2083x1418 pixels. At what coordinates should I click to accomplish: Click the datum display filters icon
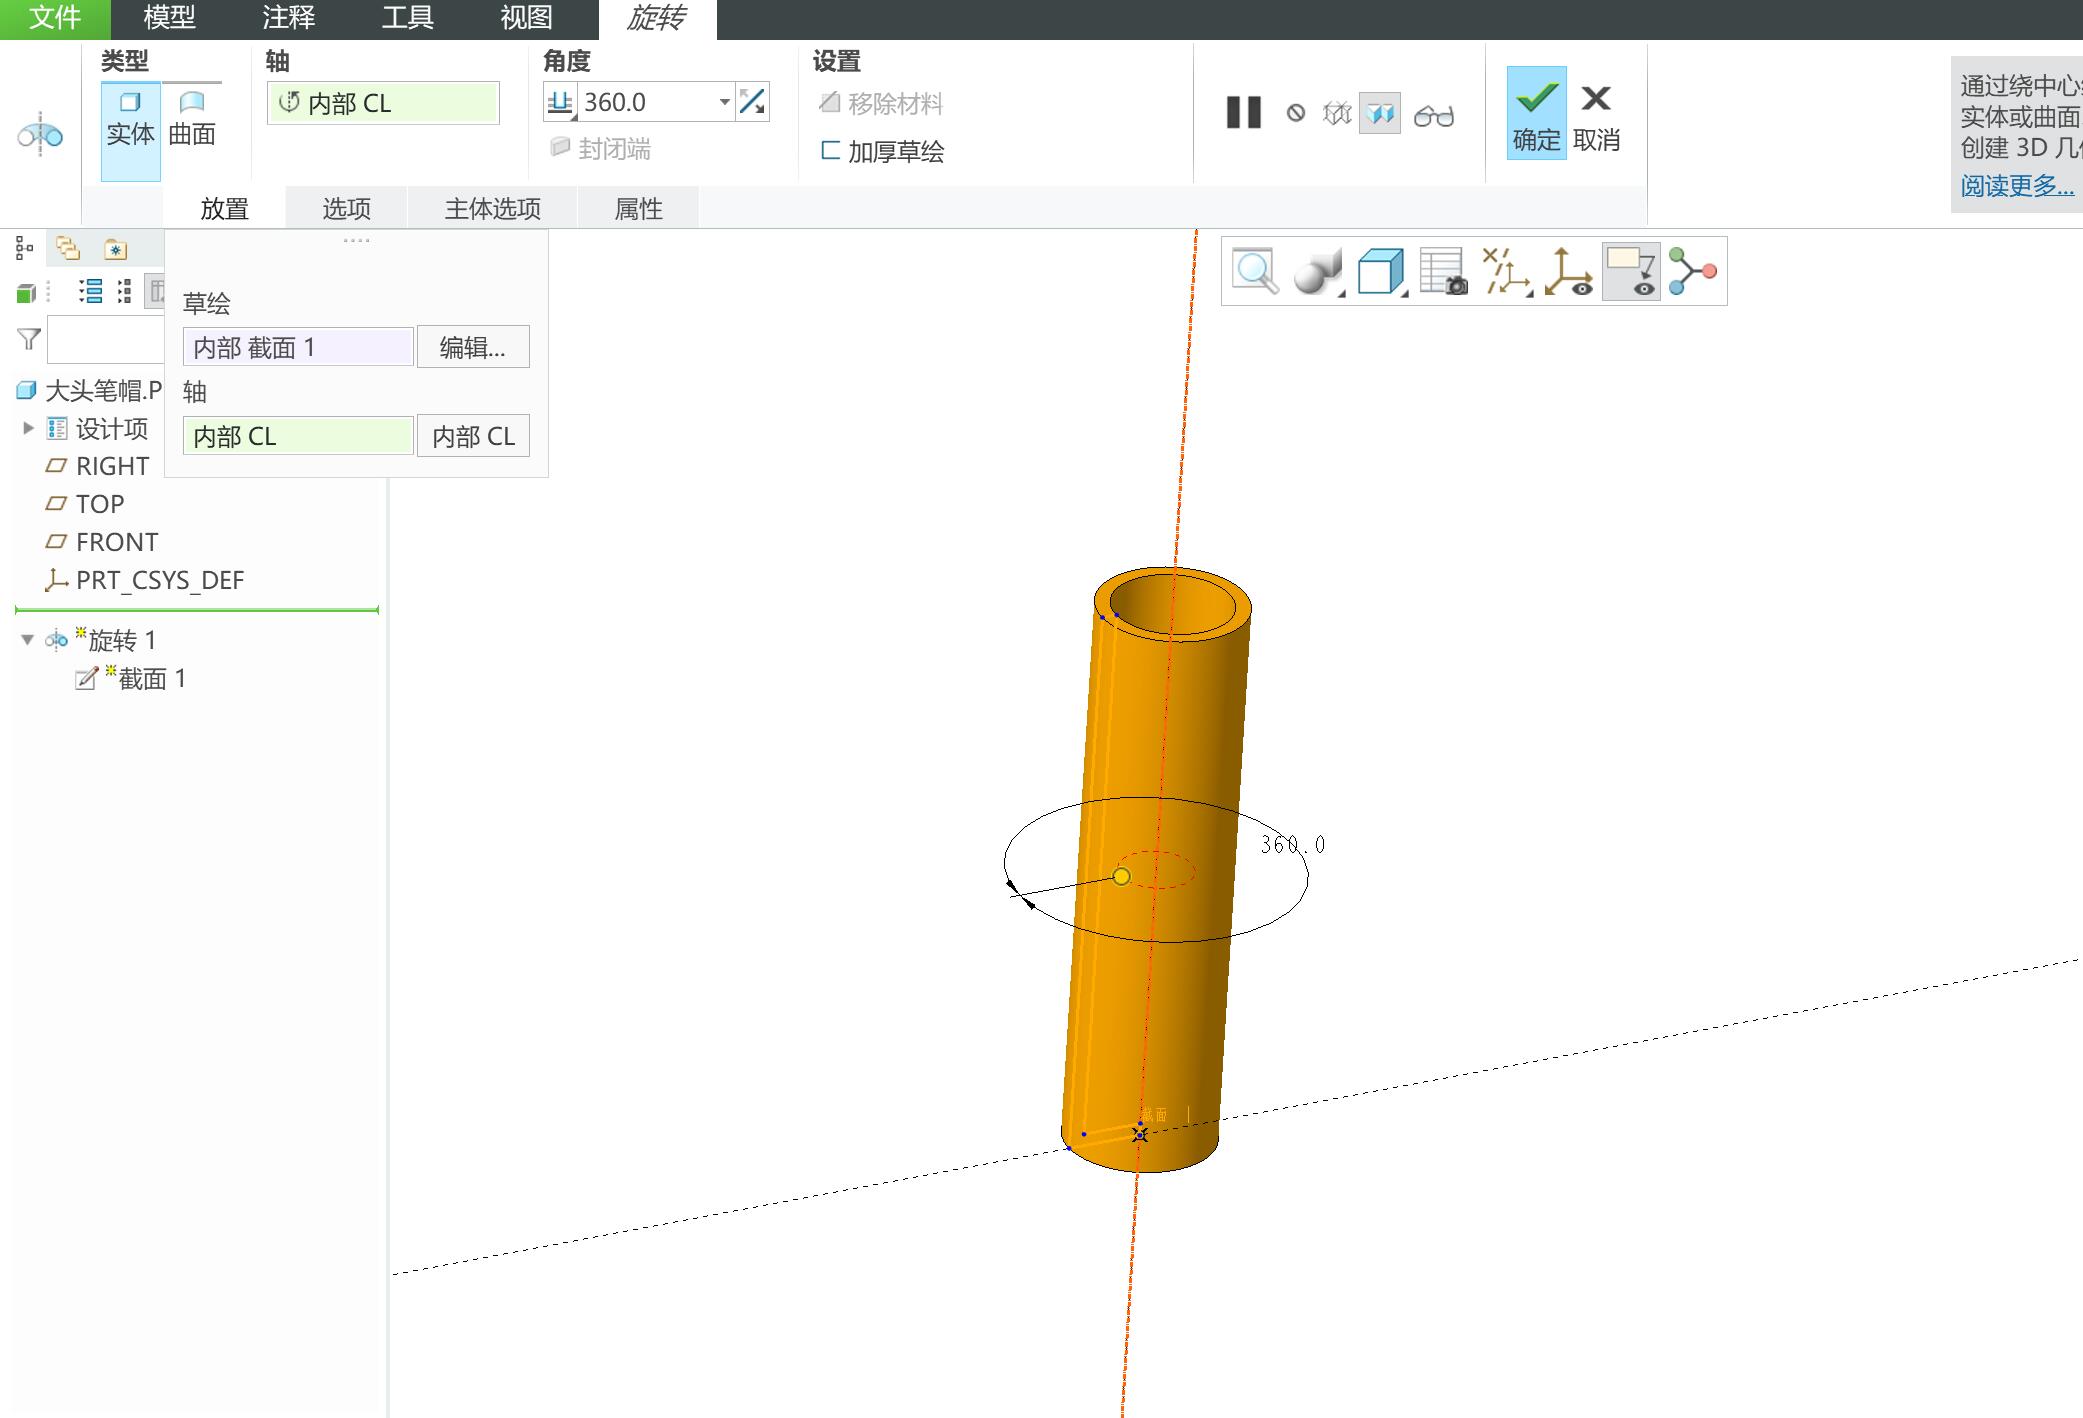[1506, 271]
